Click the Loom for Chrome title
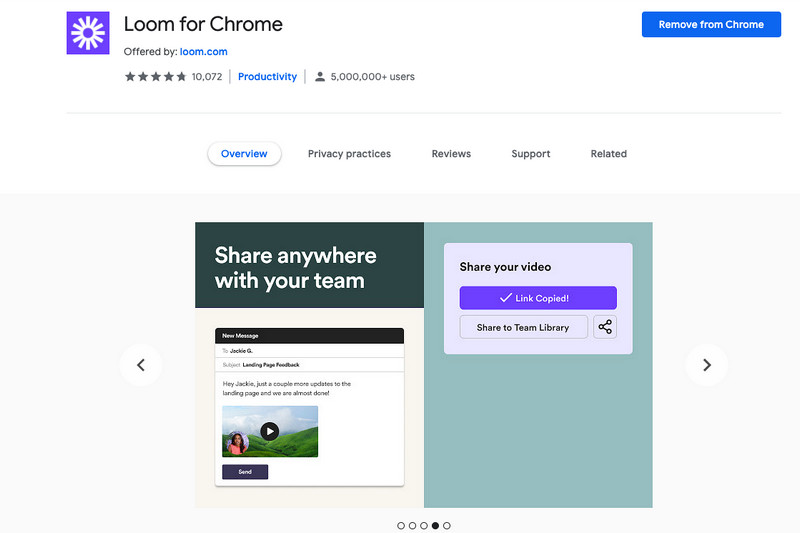800x533 pixels. pyautogui.click(x=203, y=24)
